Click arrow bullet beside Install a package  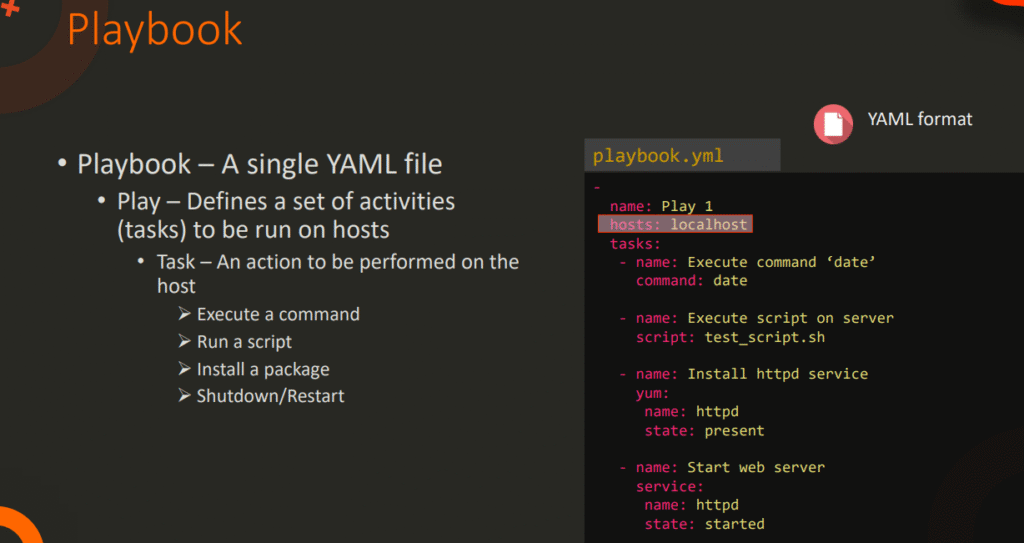[184, 369]
